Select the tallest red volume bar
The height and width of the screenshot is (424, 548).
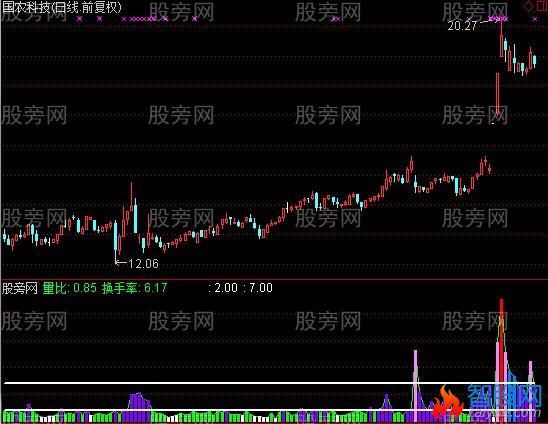tap(502, 359)
